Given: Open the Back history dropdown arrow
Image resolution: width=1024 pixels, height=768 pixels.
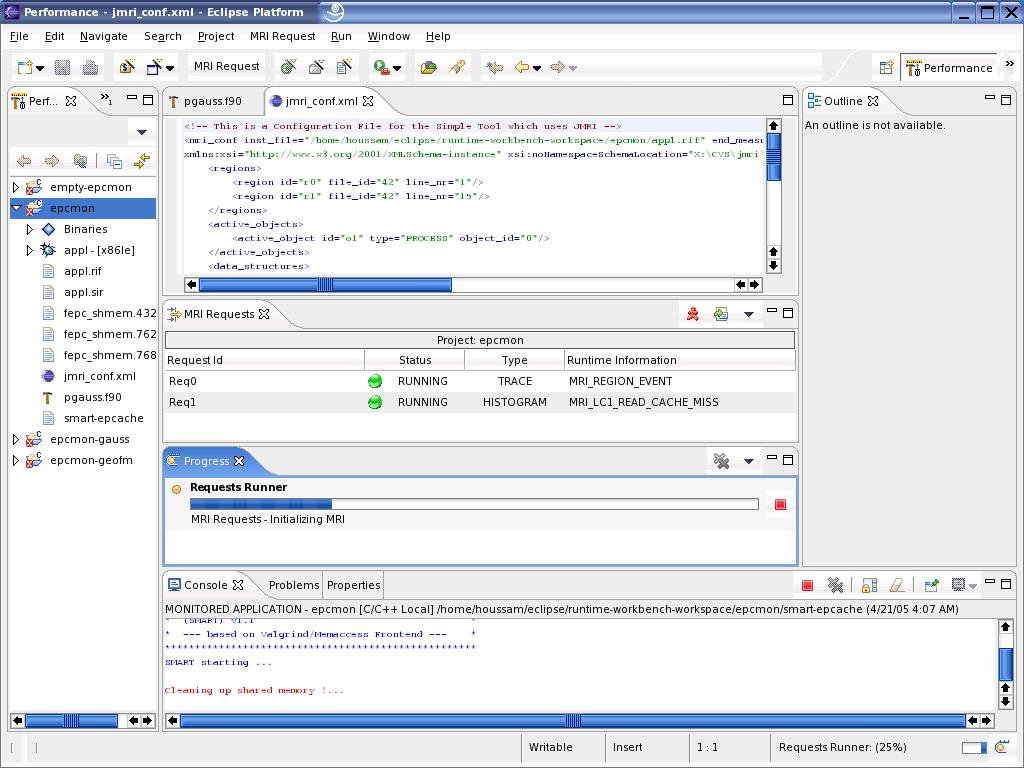Looking at the screenshot, I should coord(537,68).
